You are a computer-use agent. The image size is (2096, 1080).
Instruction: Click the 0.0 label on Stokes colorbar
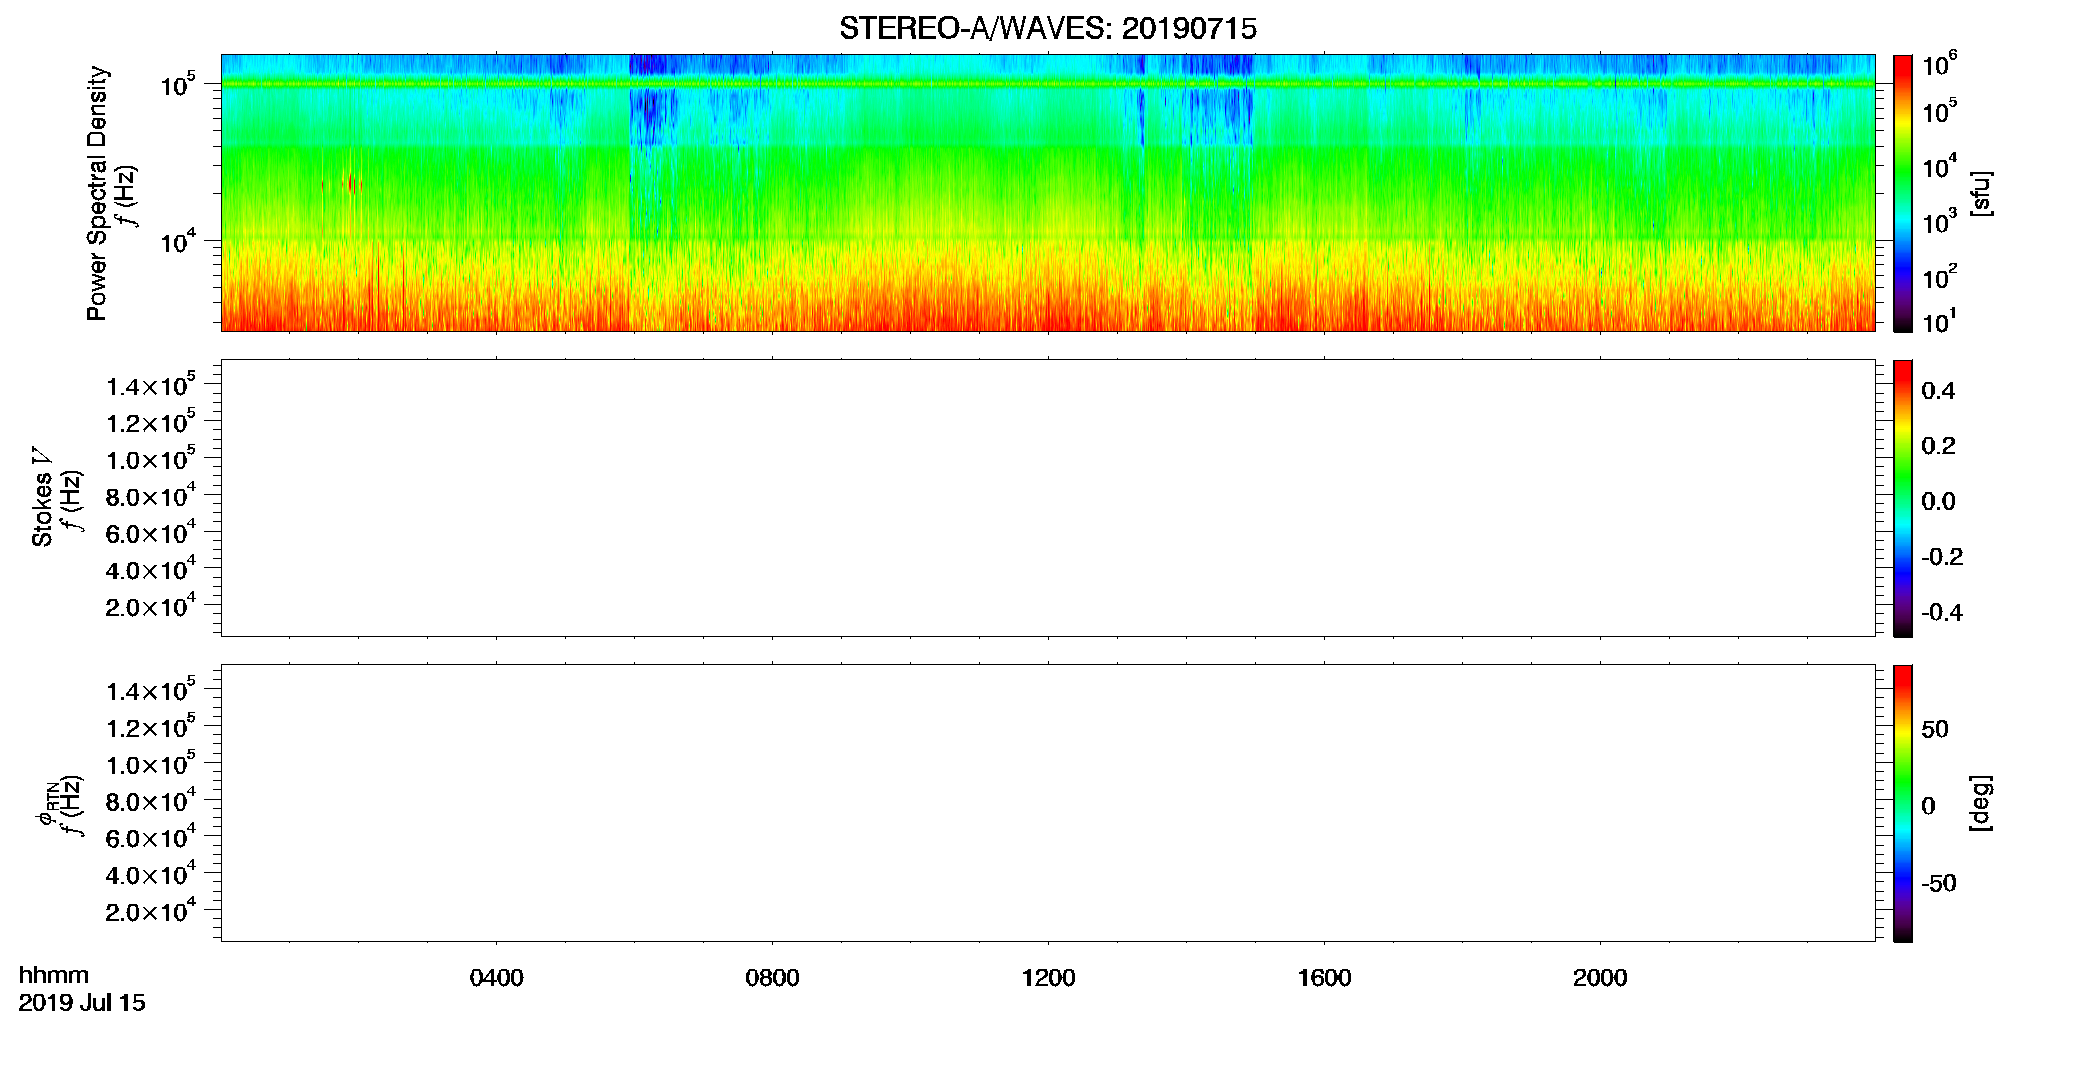(x=1938, y=501)
